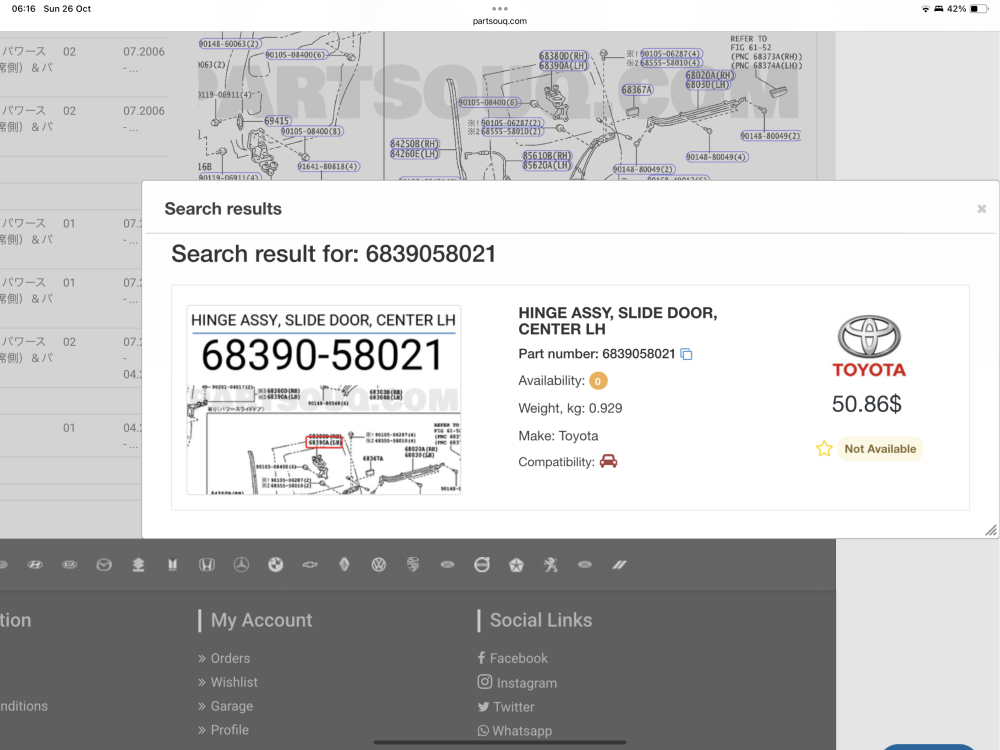The image size is (1000, 750).
Task: Click the Not Available button
Action: click(x=880, y=449)
